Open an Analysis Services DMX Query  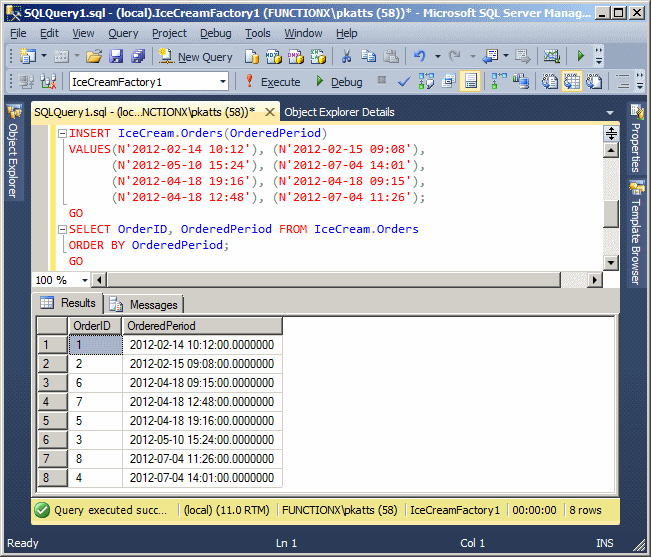(296, 56)
